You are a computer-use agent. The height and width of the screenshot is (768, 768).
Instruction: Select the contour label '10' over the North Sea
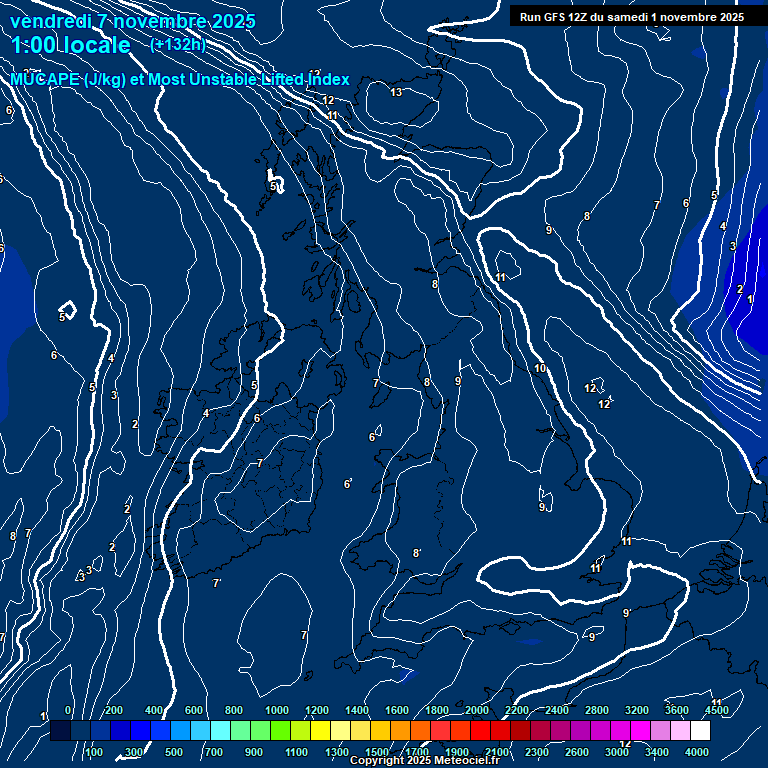pos(540,368)
